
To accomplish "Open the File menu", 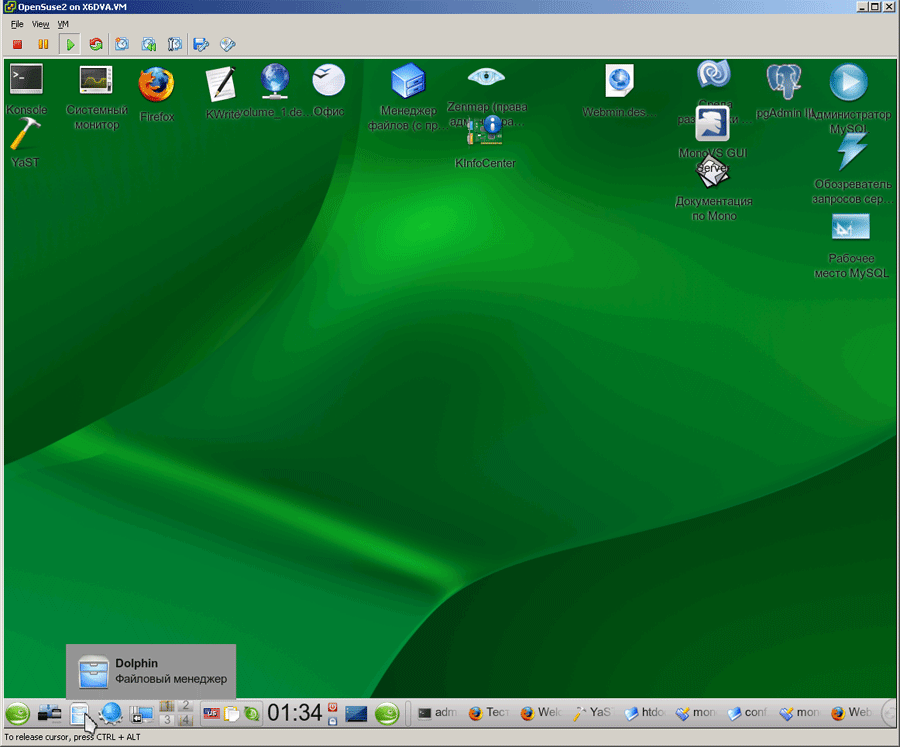I will (x=17, y=24).
